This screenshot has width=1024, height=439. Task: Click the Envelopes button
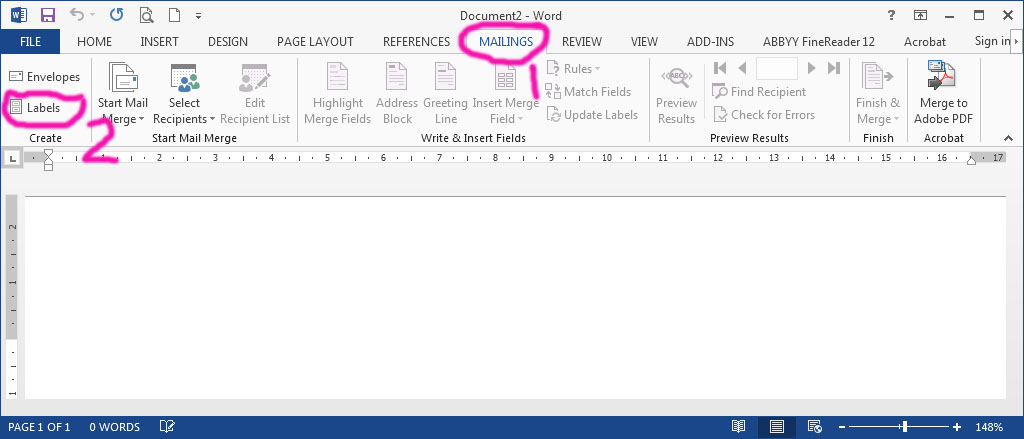44,77
